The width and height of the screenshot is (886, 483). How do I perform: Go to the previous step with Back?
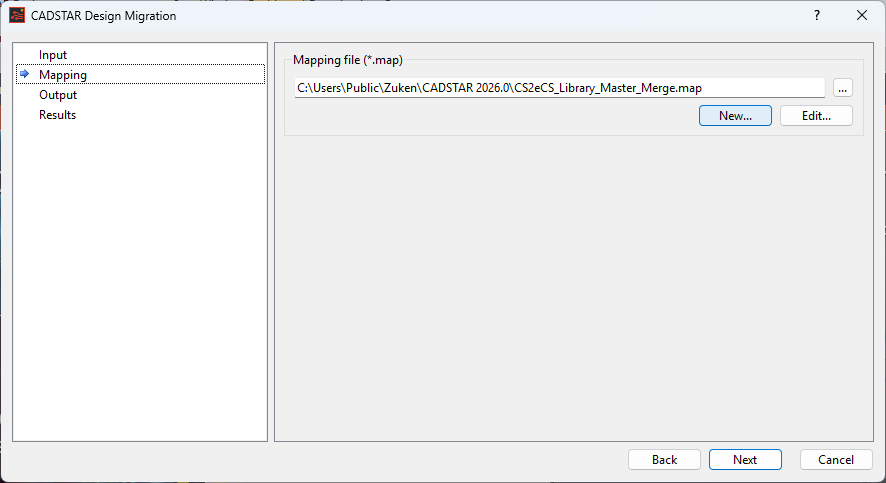pyautogui.click(x=664, y=460)
